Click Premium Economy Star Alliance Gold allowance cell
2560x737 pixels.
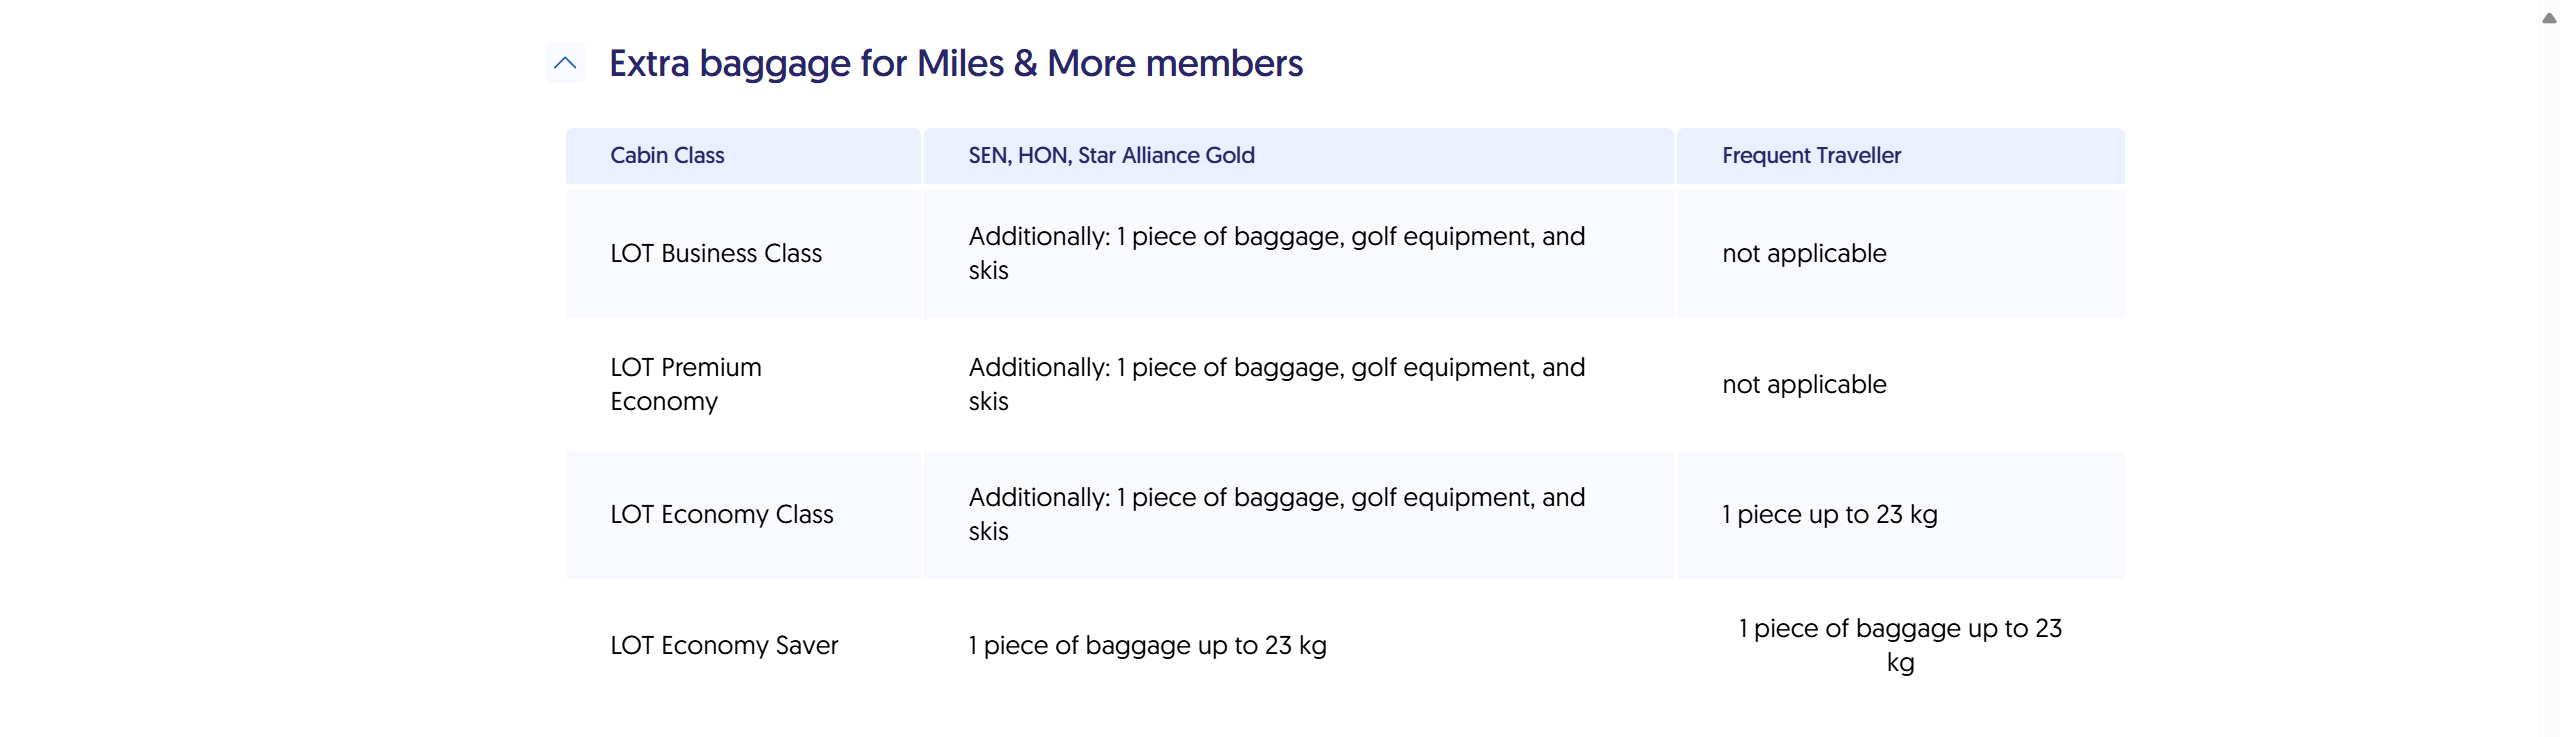pos(1276,384)
